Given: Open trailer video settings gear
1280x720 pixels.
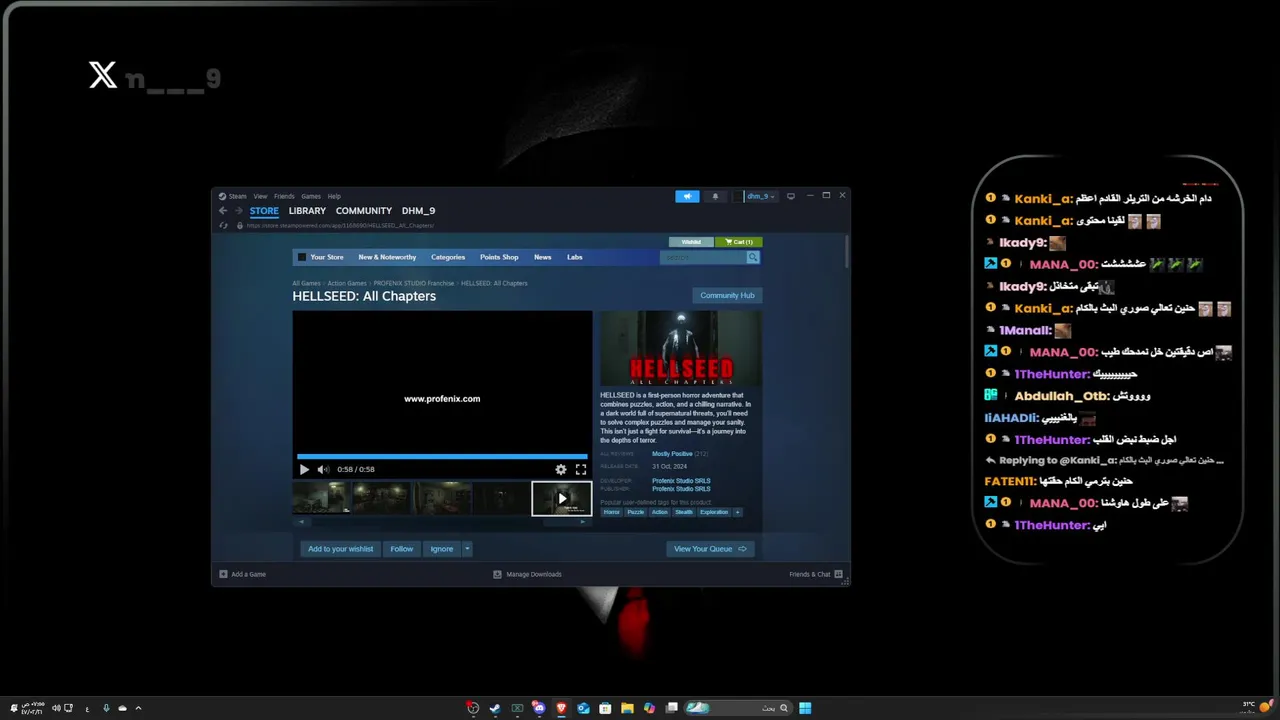Looking at the screenshot, I should [x=561, y=469].
